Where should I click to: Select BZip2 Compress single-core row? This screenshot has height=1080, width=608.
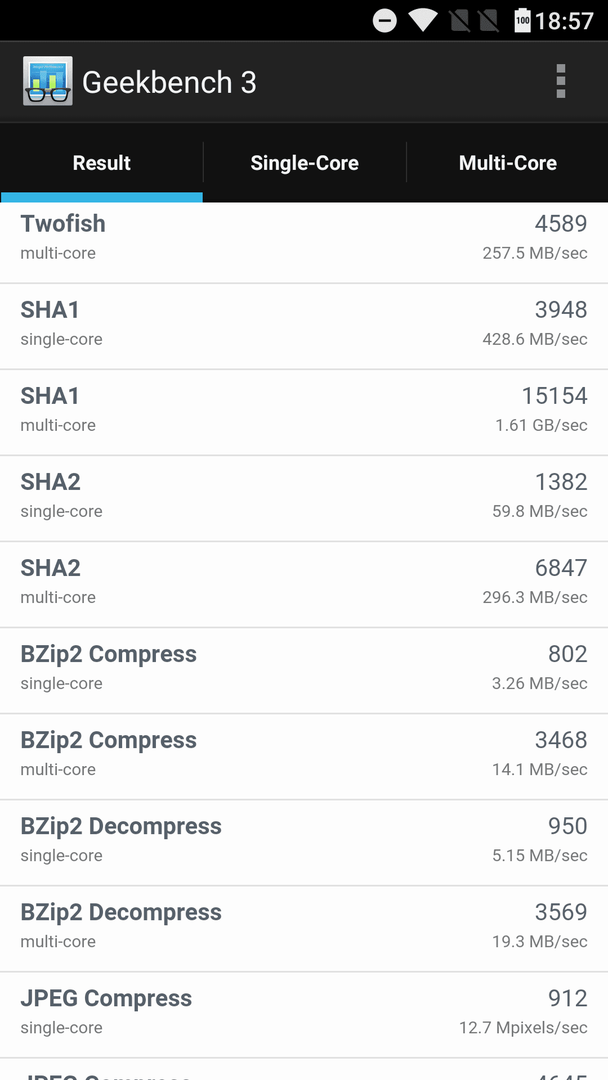tap(304, 670)
